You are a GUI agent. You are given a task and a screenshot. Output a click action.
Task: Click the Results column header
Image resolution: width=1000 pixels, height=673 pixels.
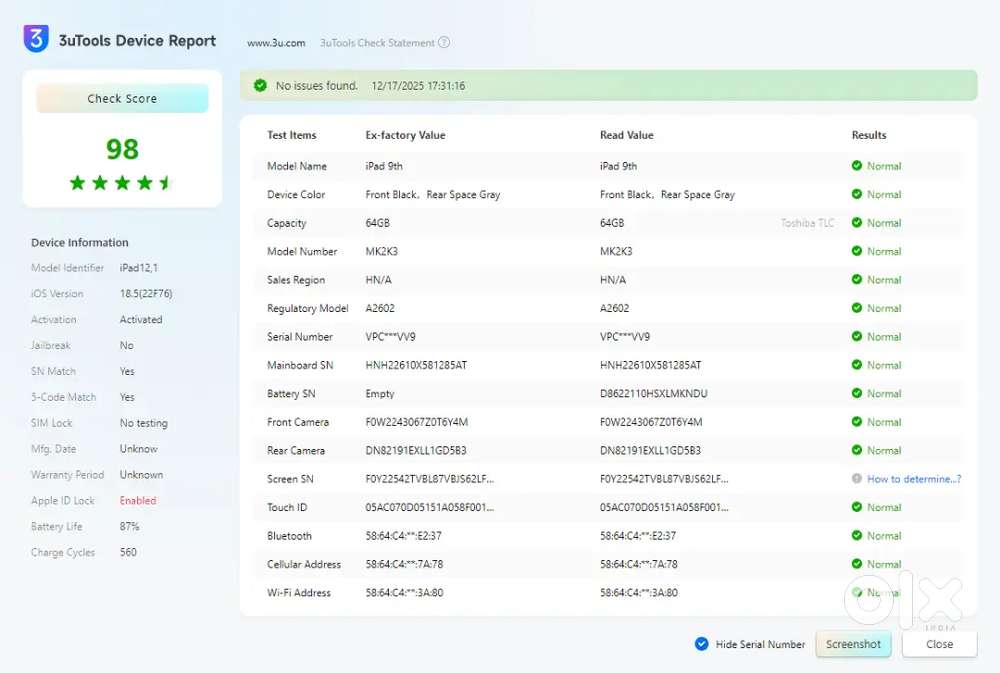(x=869, y=135)
